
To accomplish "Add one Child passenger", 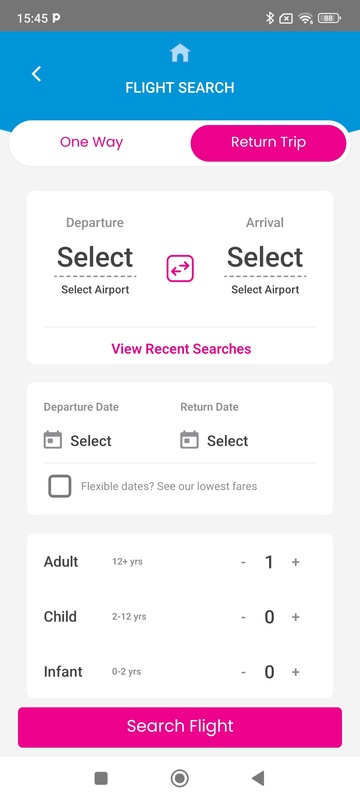I will pyautogui.click(x=295, y=617).
